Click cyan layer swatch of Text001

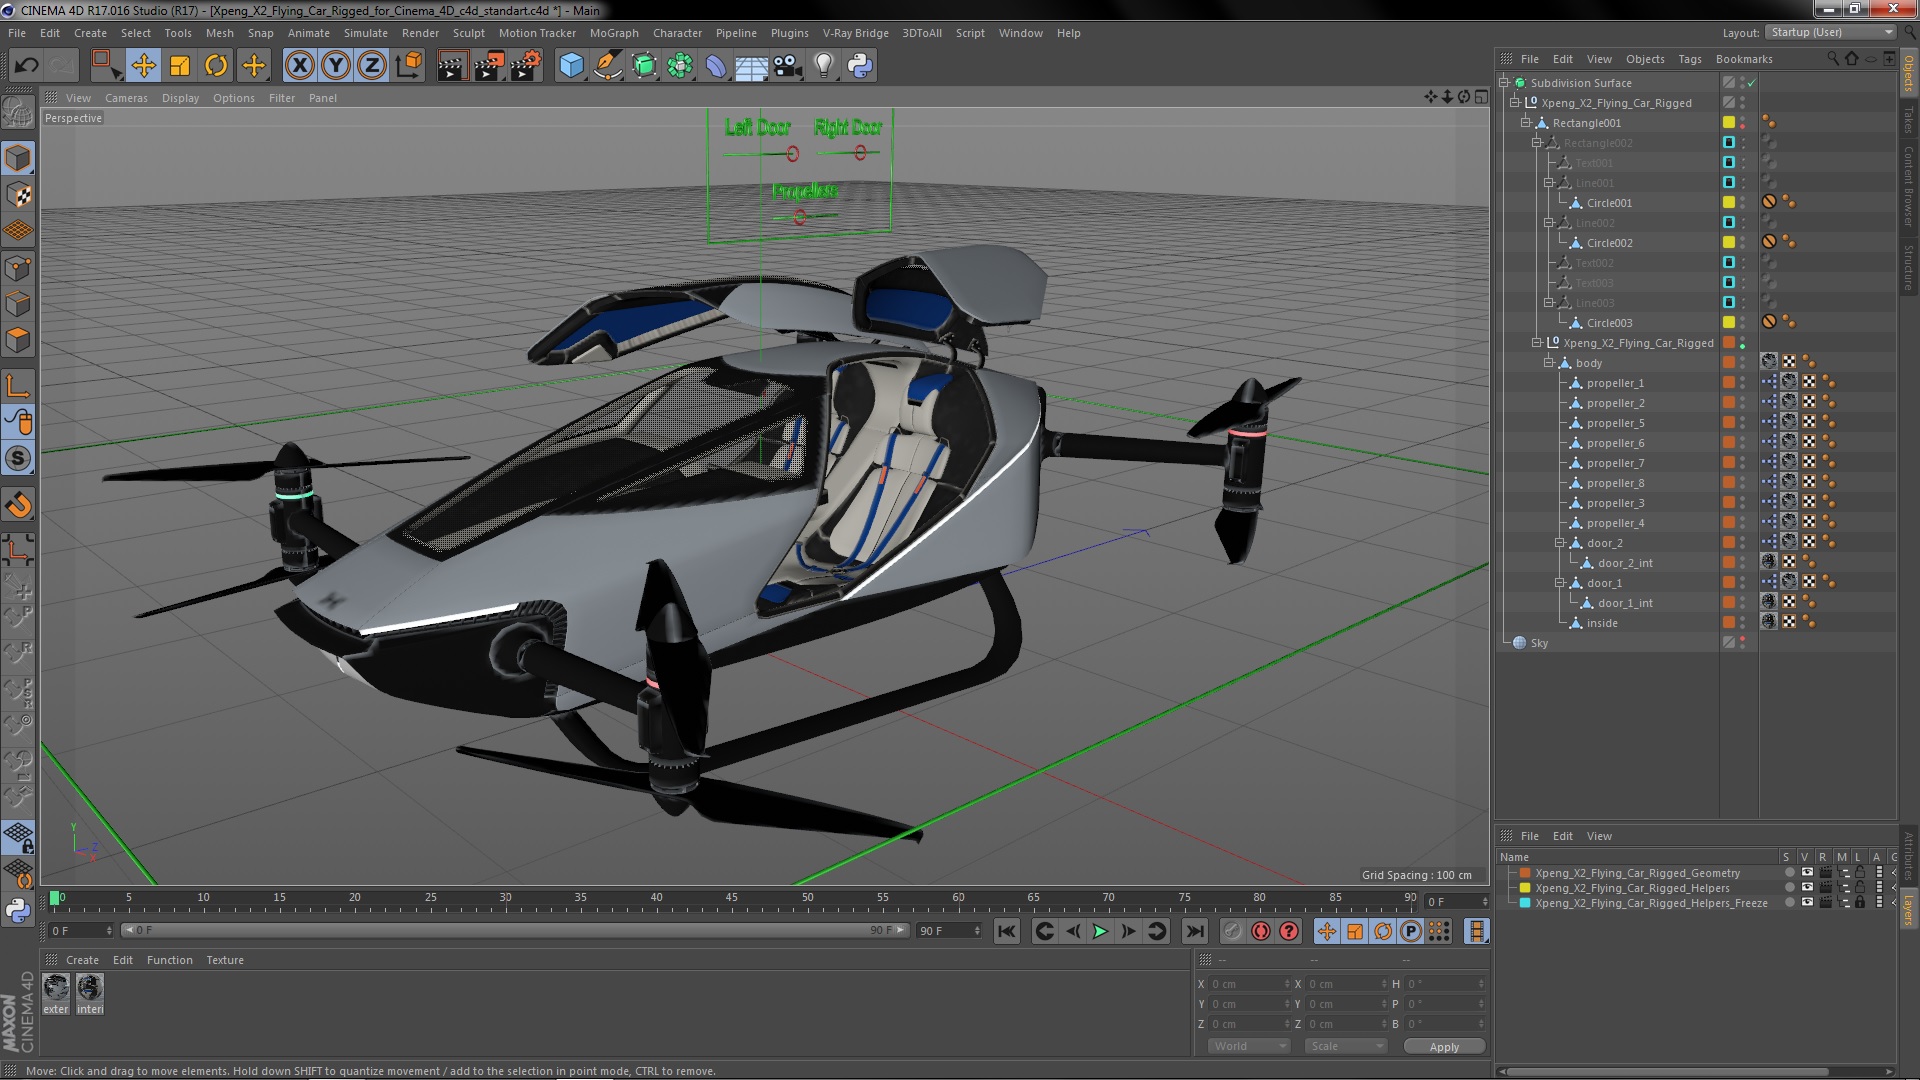tap(1728, 162)
